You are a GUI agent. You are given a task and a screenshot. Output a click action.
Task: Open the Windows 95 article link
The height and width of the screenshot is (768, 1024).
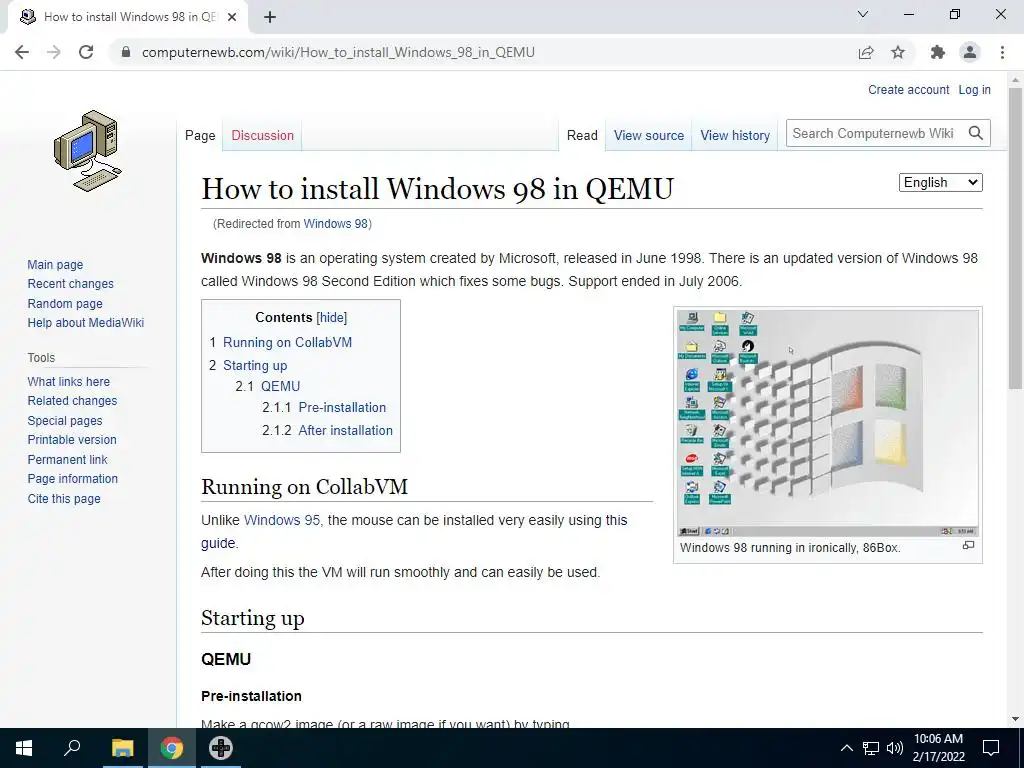[x=281, y=520]
